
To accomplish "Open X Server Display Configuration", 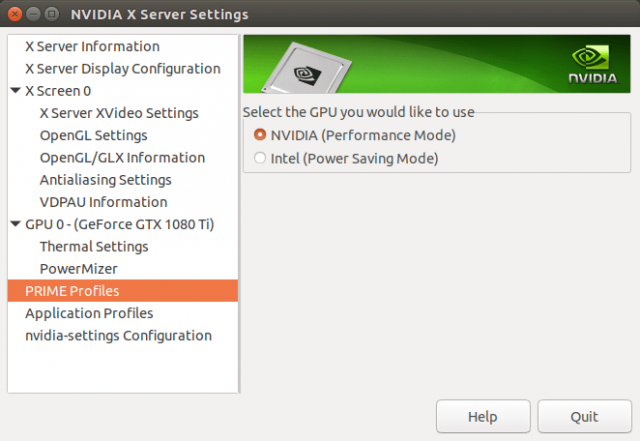I will coord(122,69).
